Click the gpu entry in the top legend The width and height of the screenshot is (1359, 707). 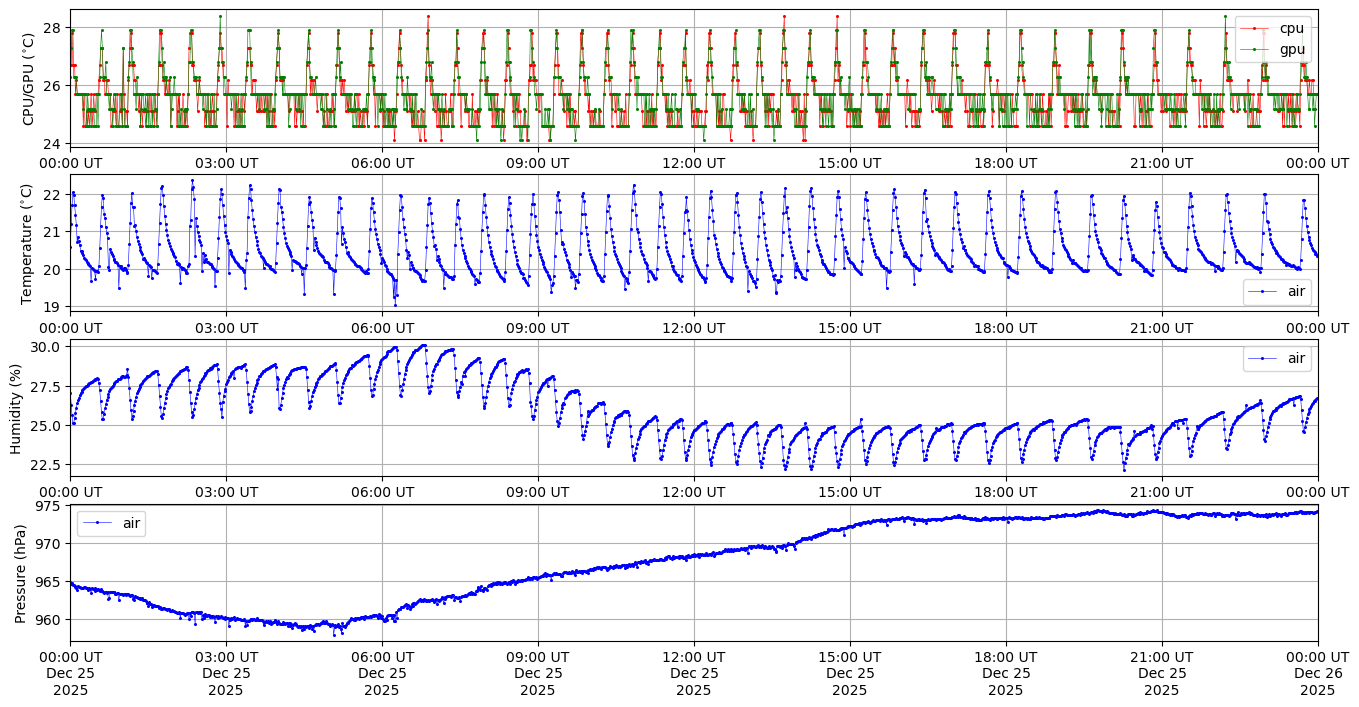tap(1292, 48)
